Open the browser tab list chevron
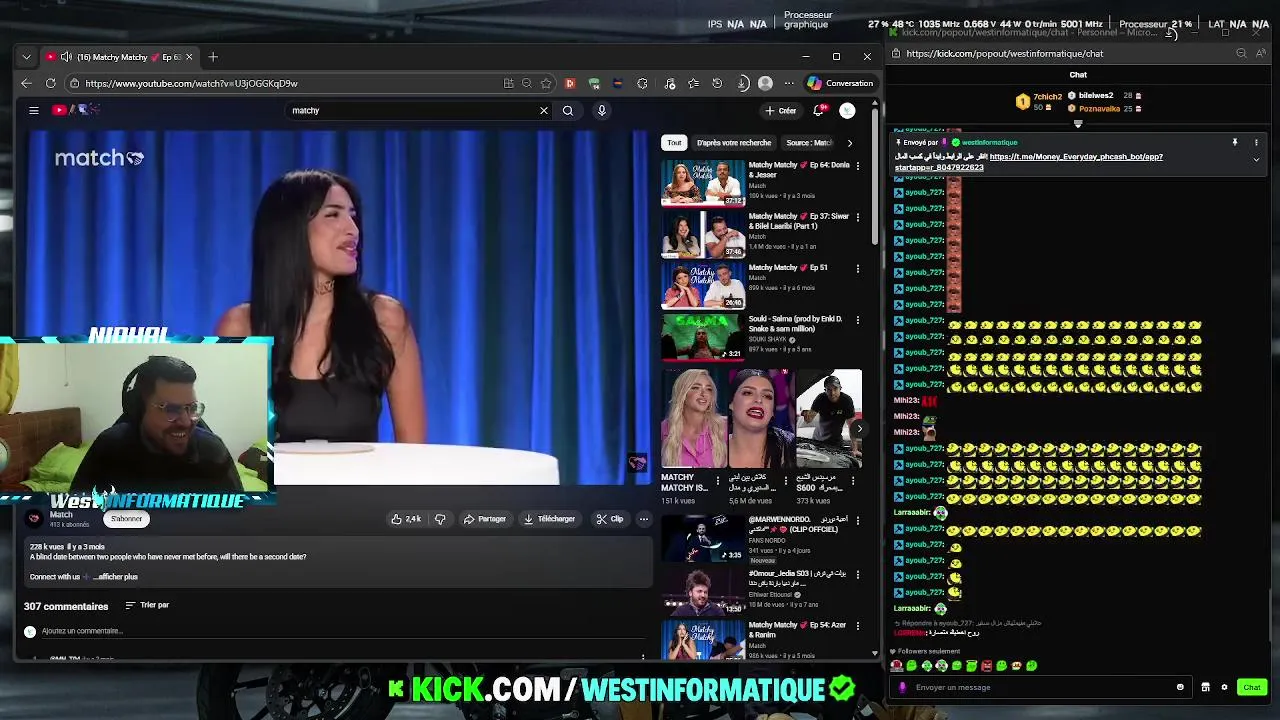Viewport: 1280px width, 720px height. point(26,57)
